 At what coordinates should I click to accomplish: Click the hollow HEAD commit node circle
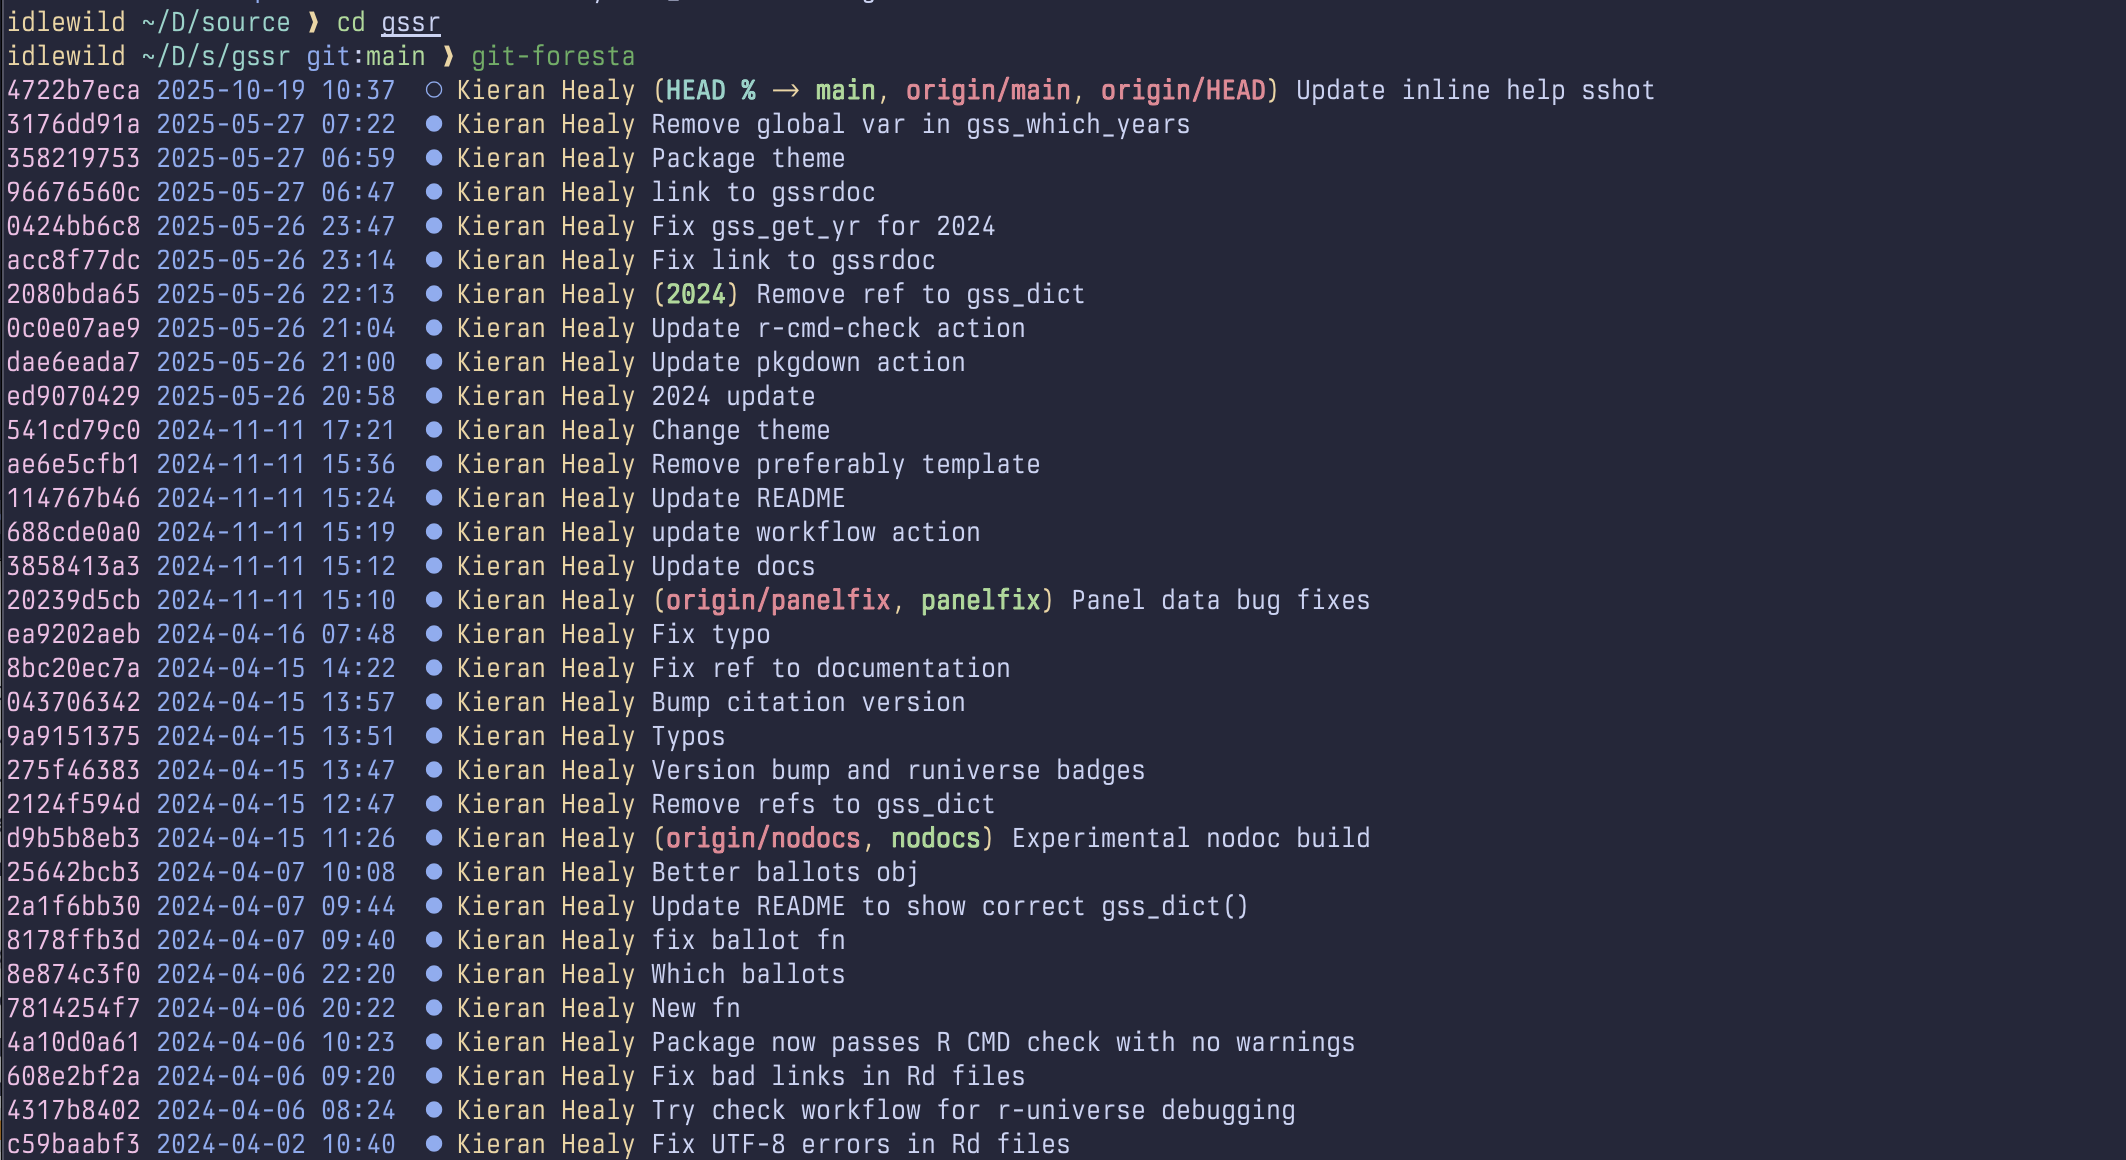(x=434, y=90)
